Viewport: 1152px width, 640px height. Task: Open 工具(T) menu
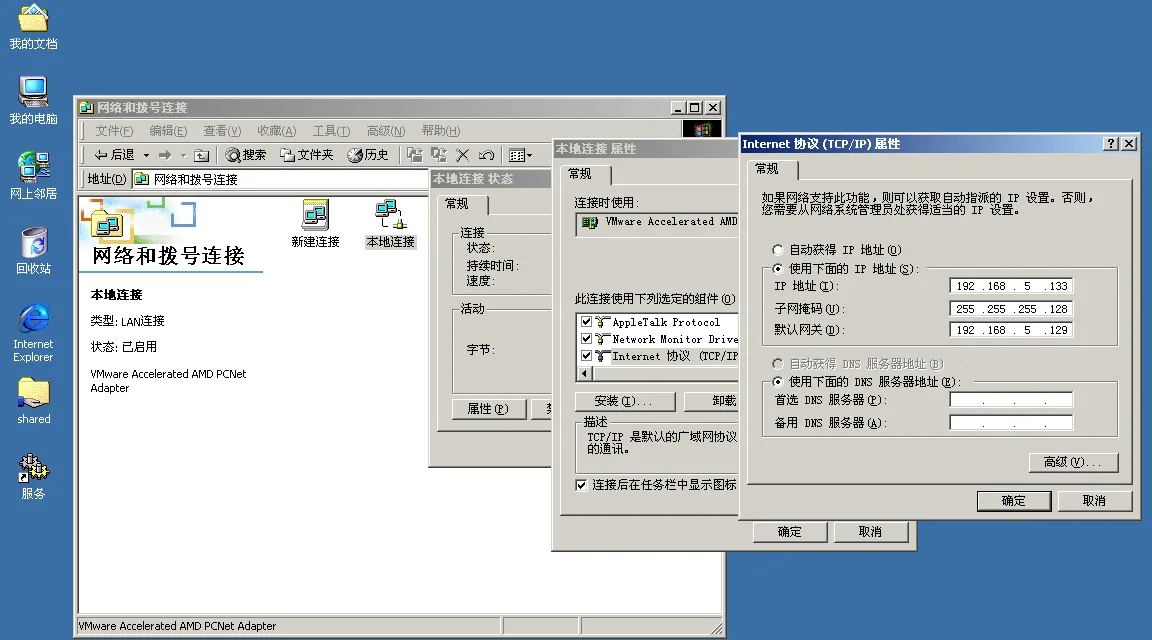(x=331, y=131)
